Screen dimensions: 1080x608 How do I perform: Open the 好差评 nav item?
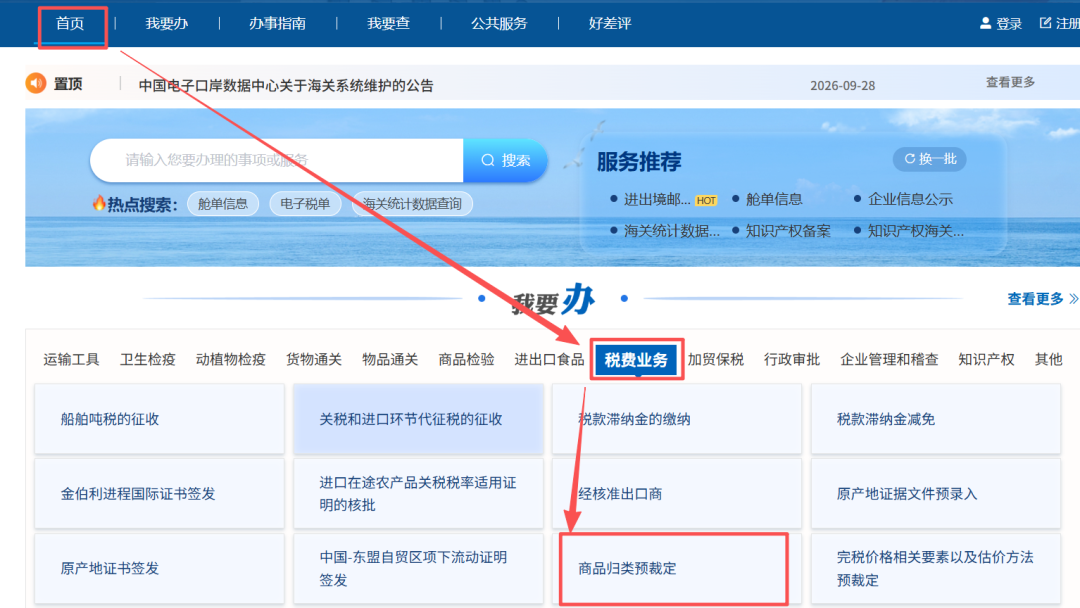click(x=610, y=23)
